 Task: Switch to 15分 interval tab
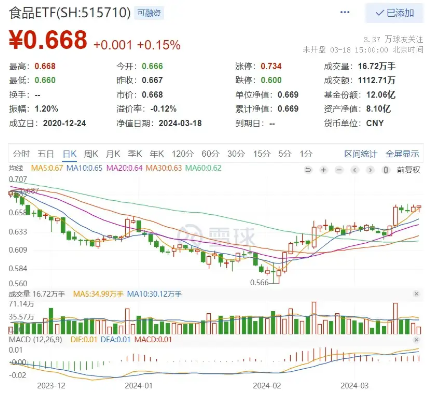coord(262,154)
